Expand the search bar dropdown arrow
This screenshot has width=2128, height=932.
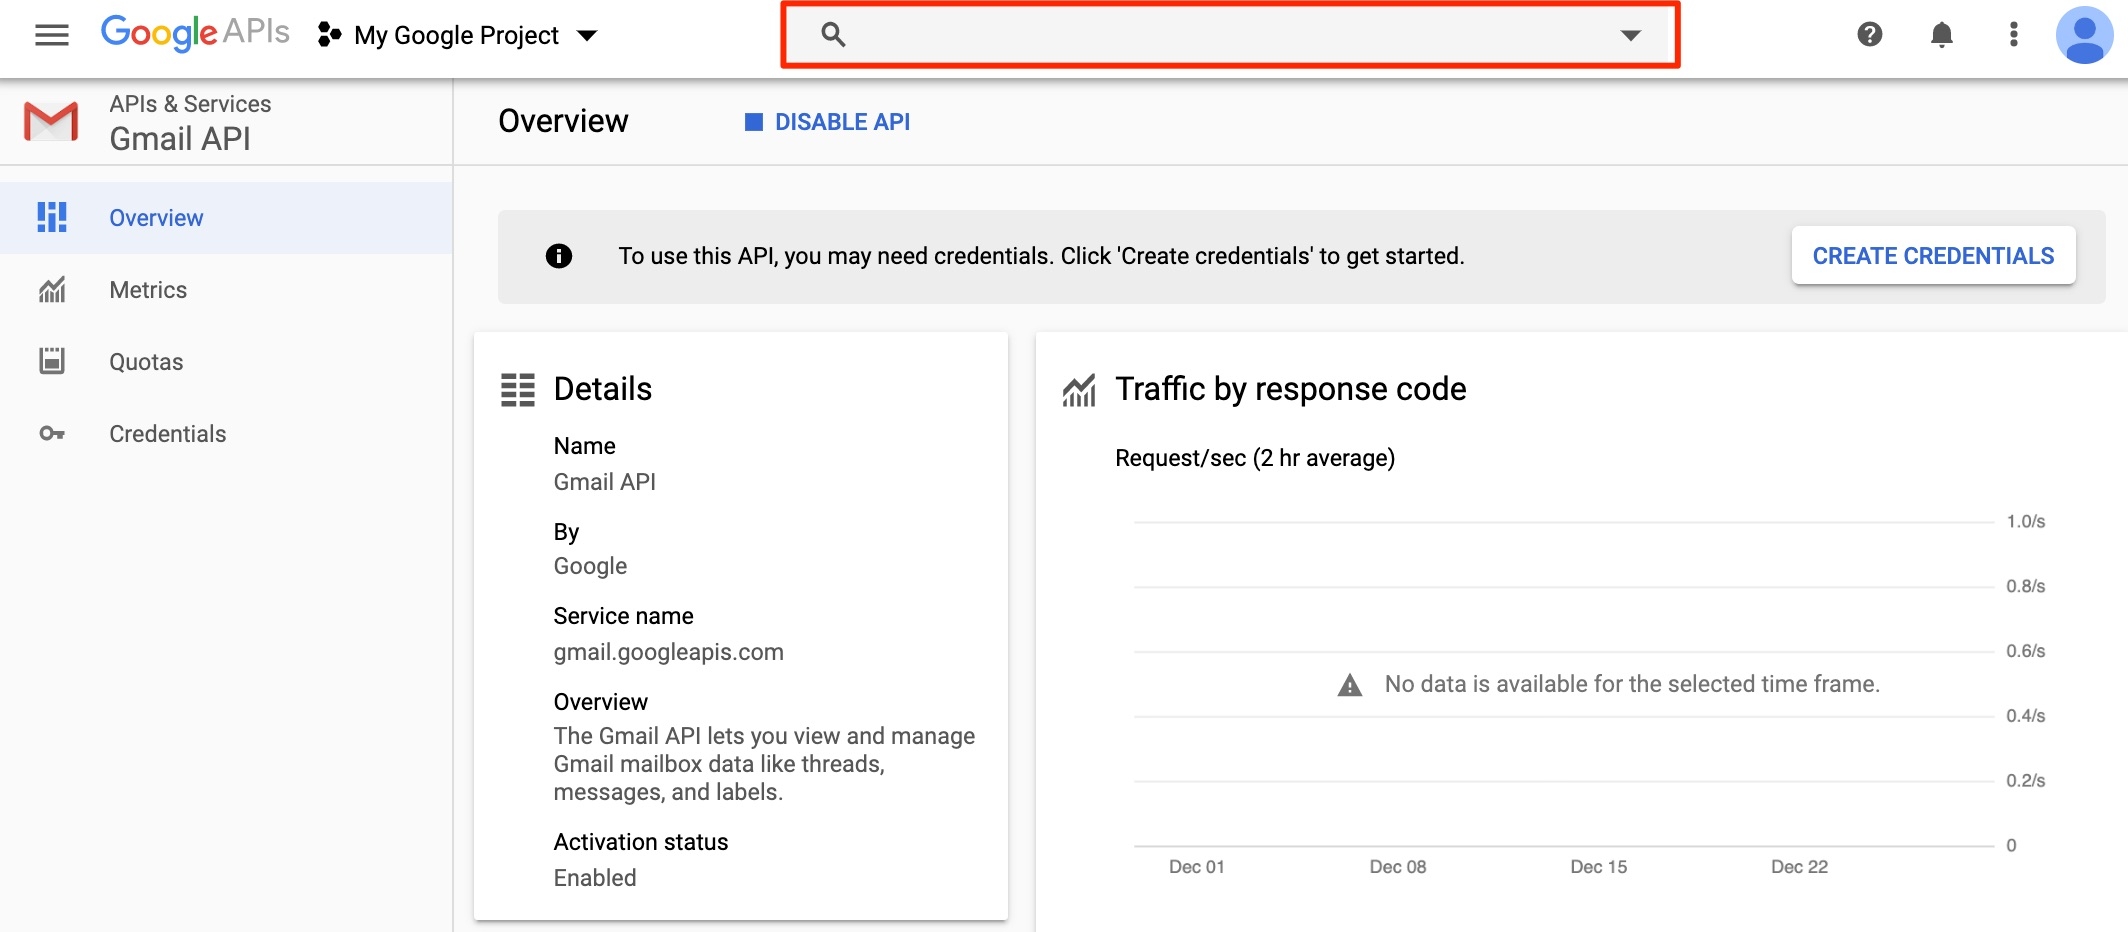point(1630,36)
